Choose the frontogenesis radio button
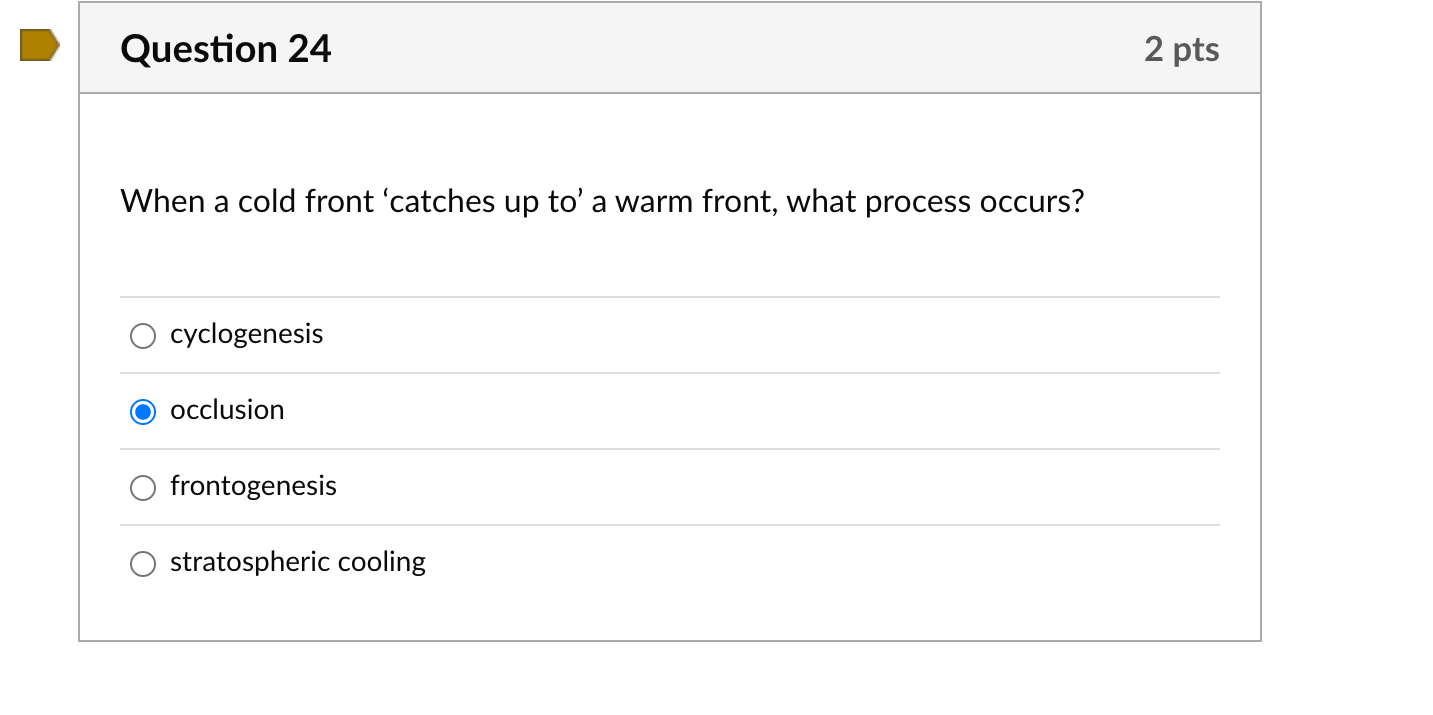The image size is (1433, 715). click(x=143, y=488)
